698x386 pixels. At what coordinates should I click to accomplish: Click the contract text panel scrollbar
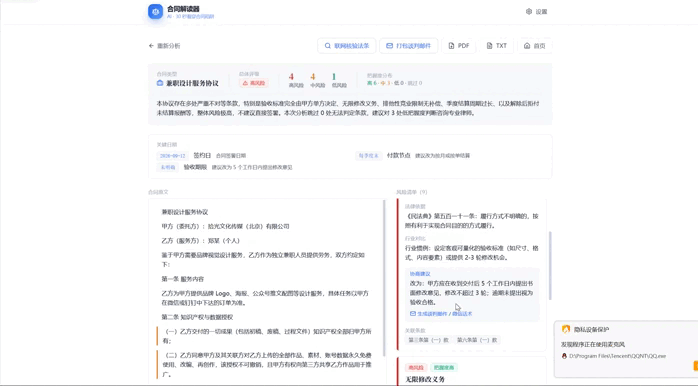pos(384,278)
